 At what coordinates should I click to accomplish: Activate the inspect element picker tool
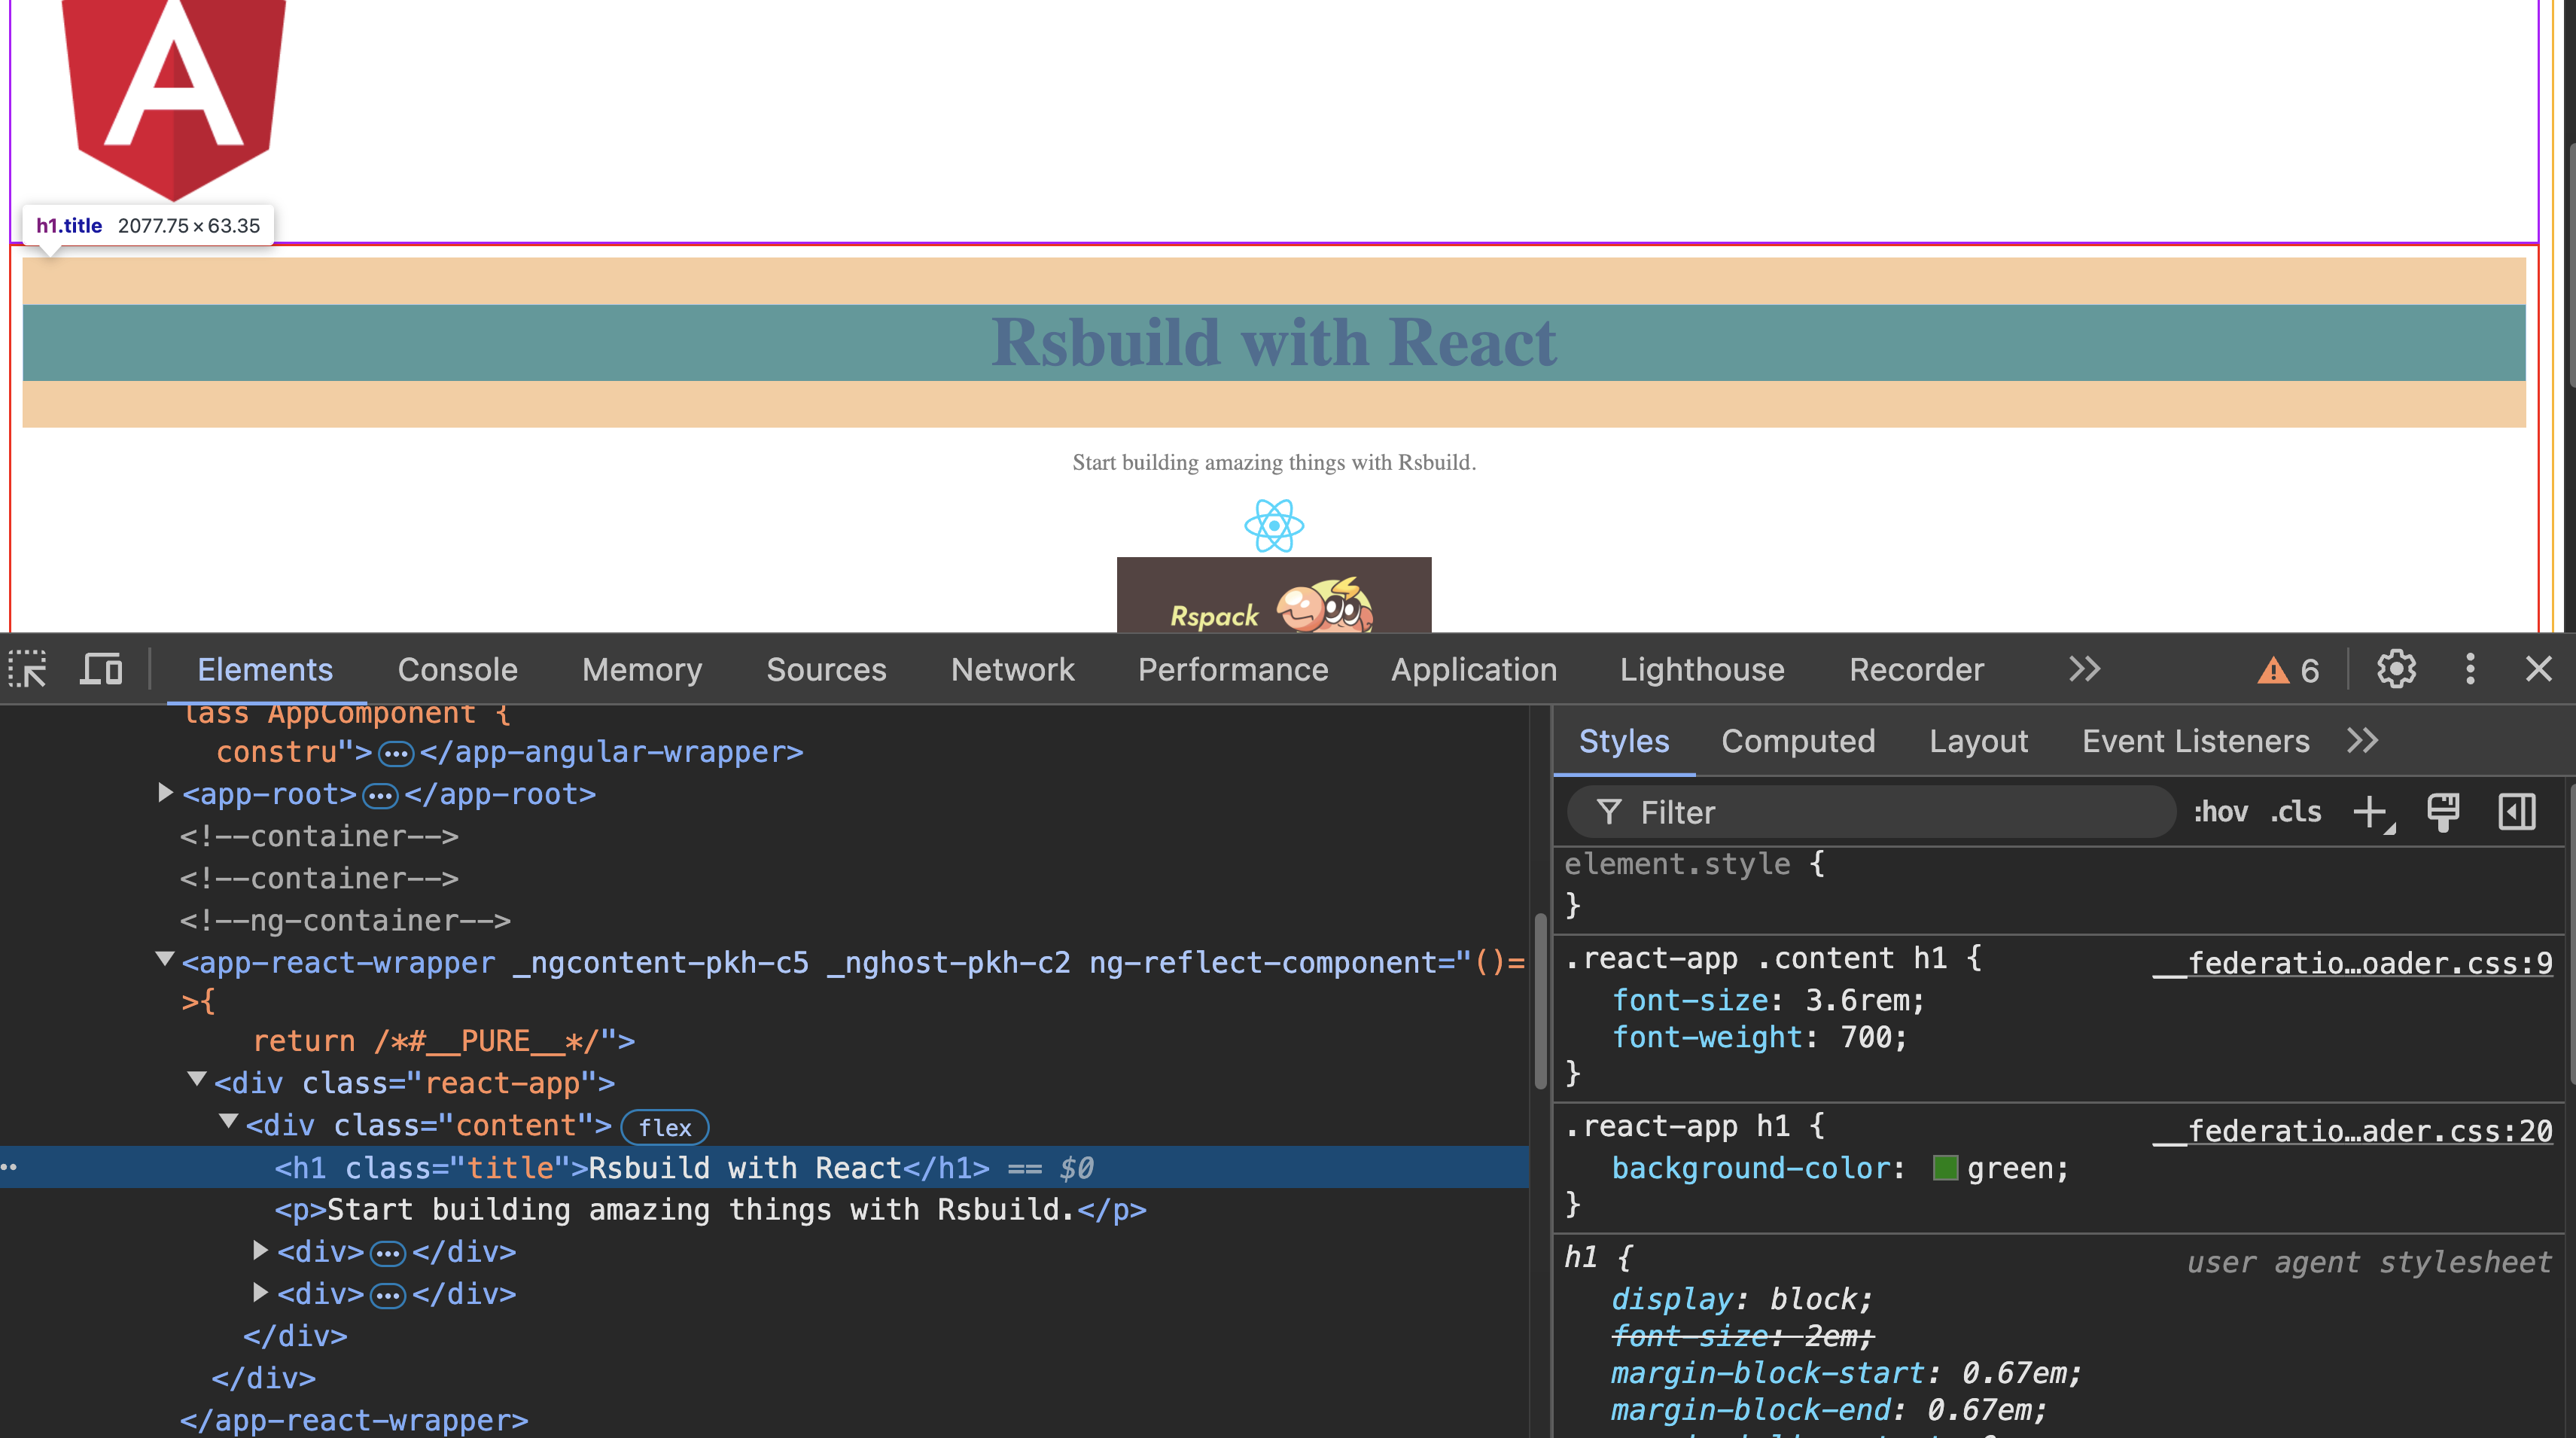click(28, 670)
